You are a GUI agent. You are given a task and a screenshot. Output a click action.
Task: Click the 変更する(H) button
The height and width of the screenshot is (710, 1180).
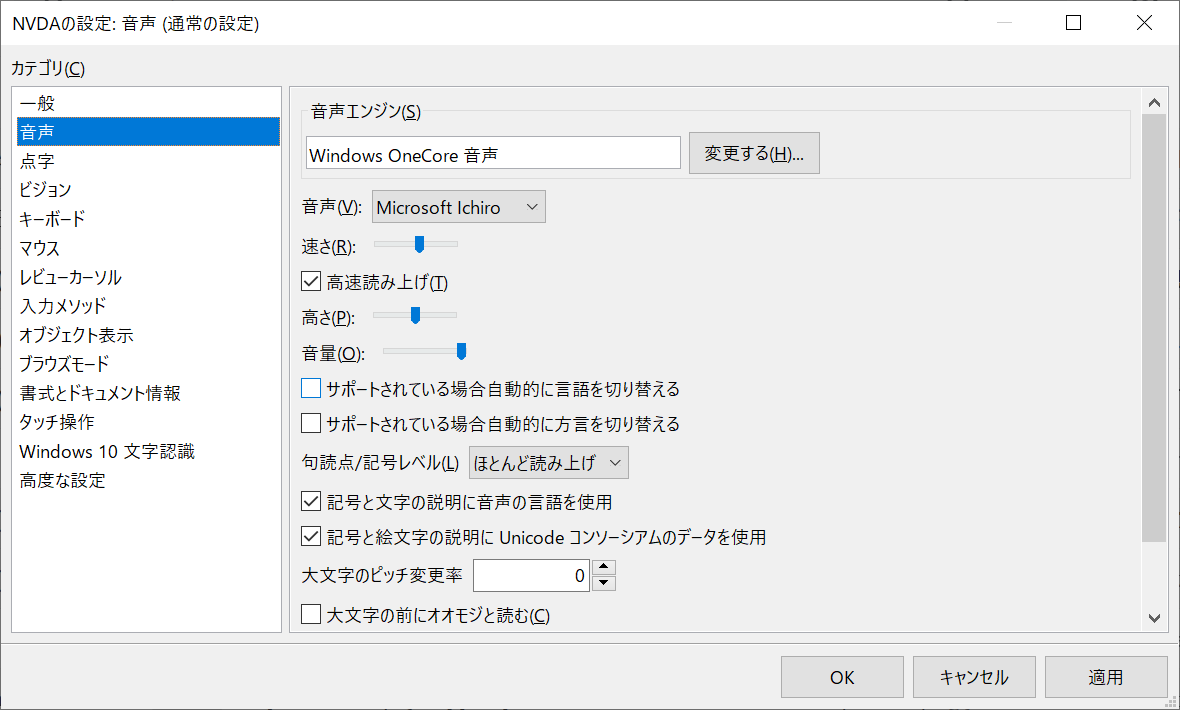pos(754,152)
